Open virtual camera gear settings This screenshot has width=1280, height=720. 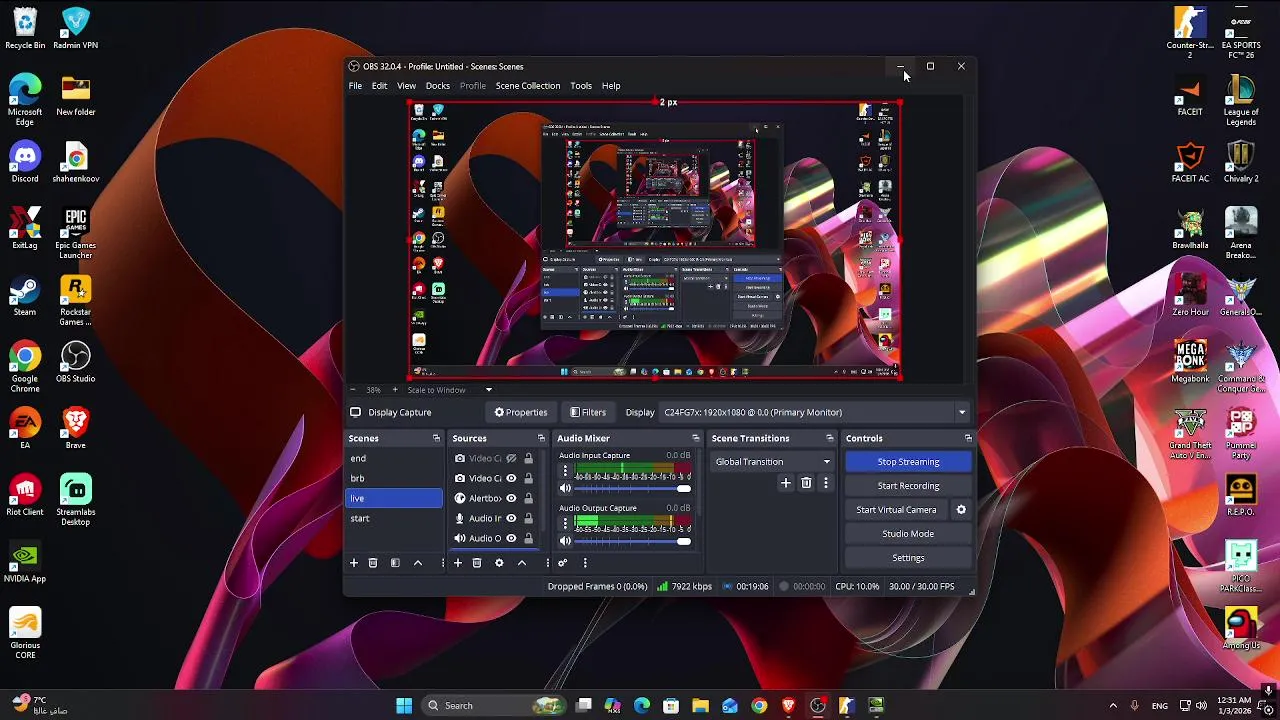pyautogui.click(x=961, y=510)
